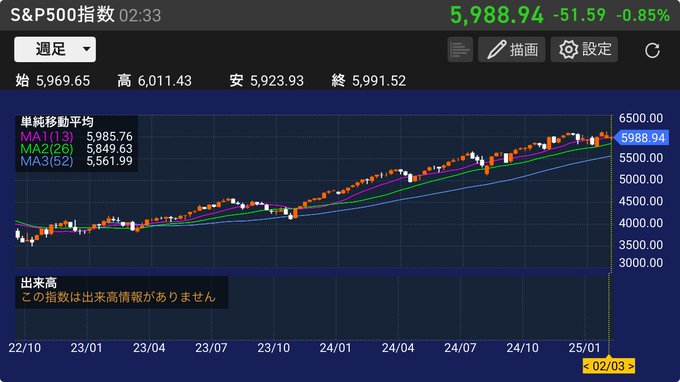This screenshot has height=382, width=680.
Task: Expand the timeframe selector's down arrow
Action: pos(87,49)
